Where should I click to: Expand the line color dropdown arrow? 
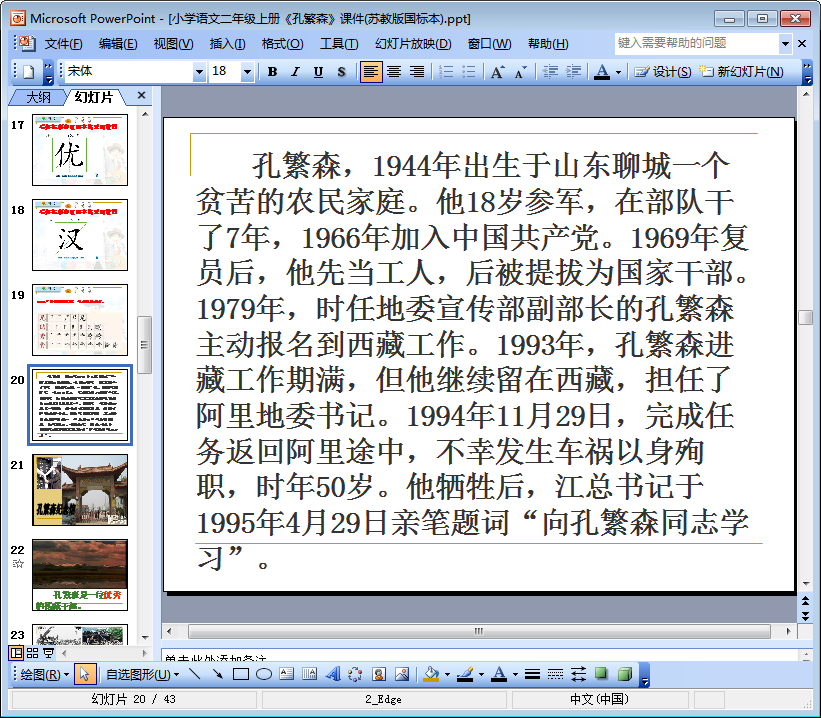[x=481, y=675]
